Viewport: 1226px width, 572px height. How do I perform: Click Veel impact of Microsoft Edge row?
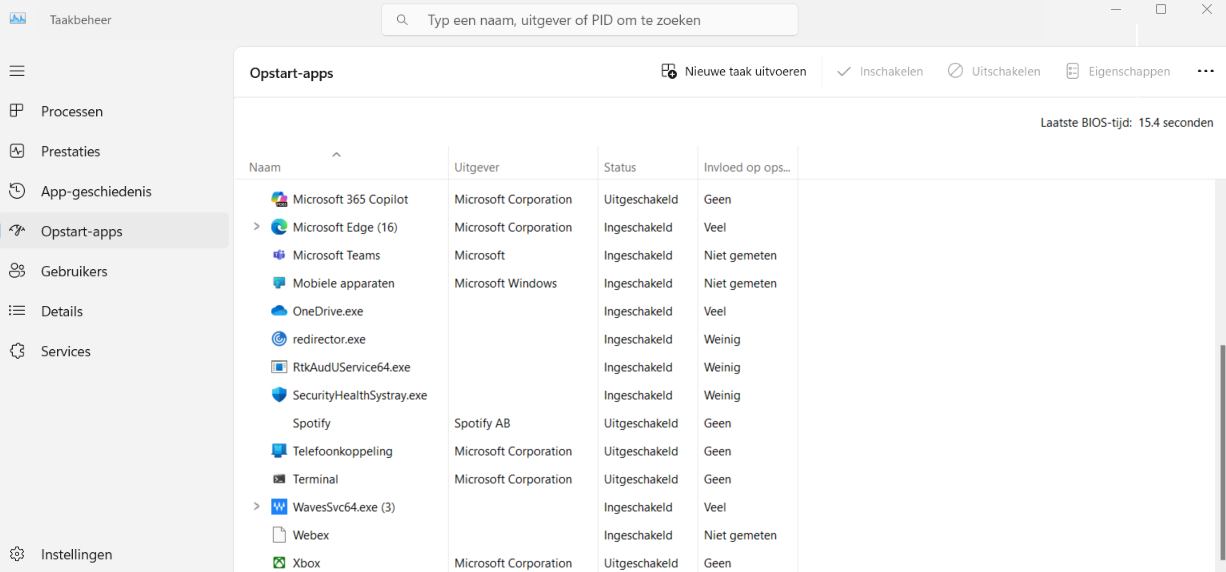click(715, 227)
